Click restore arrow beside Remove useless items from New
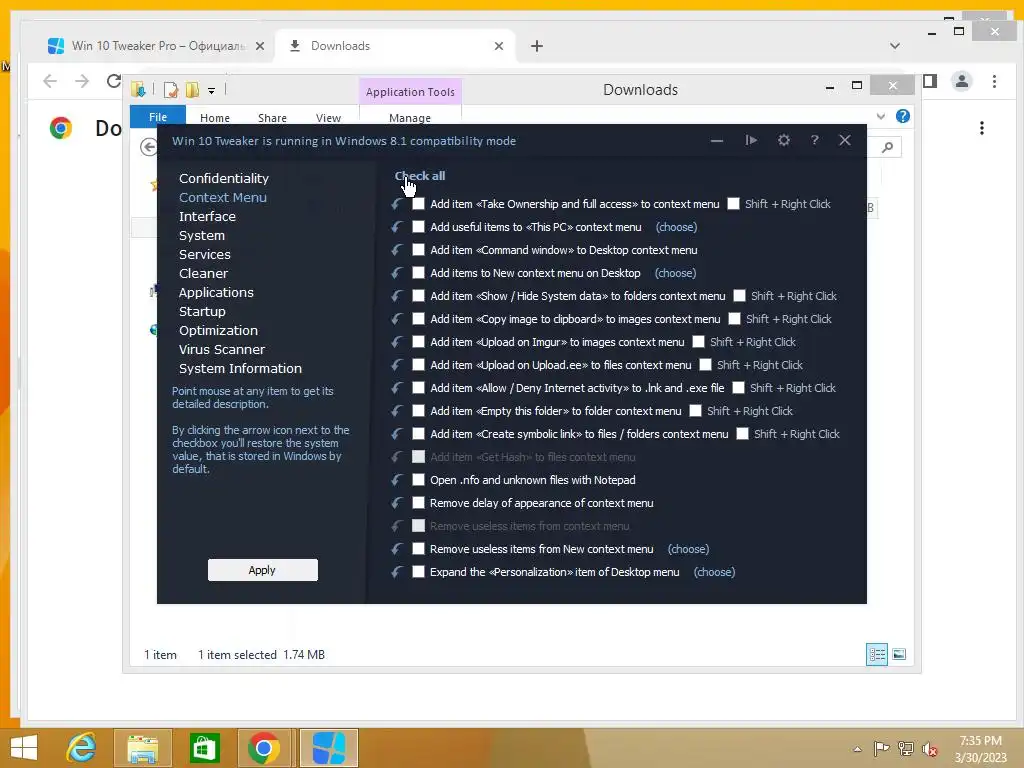 396,549
